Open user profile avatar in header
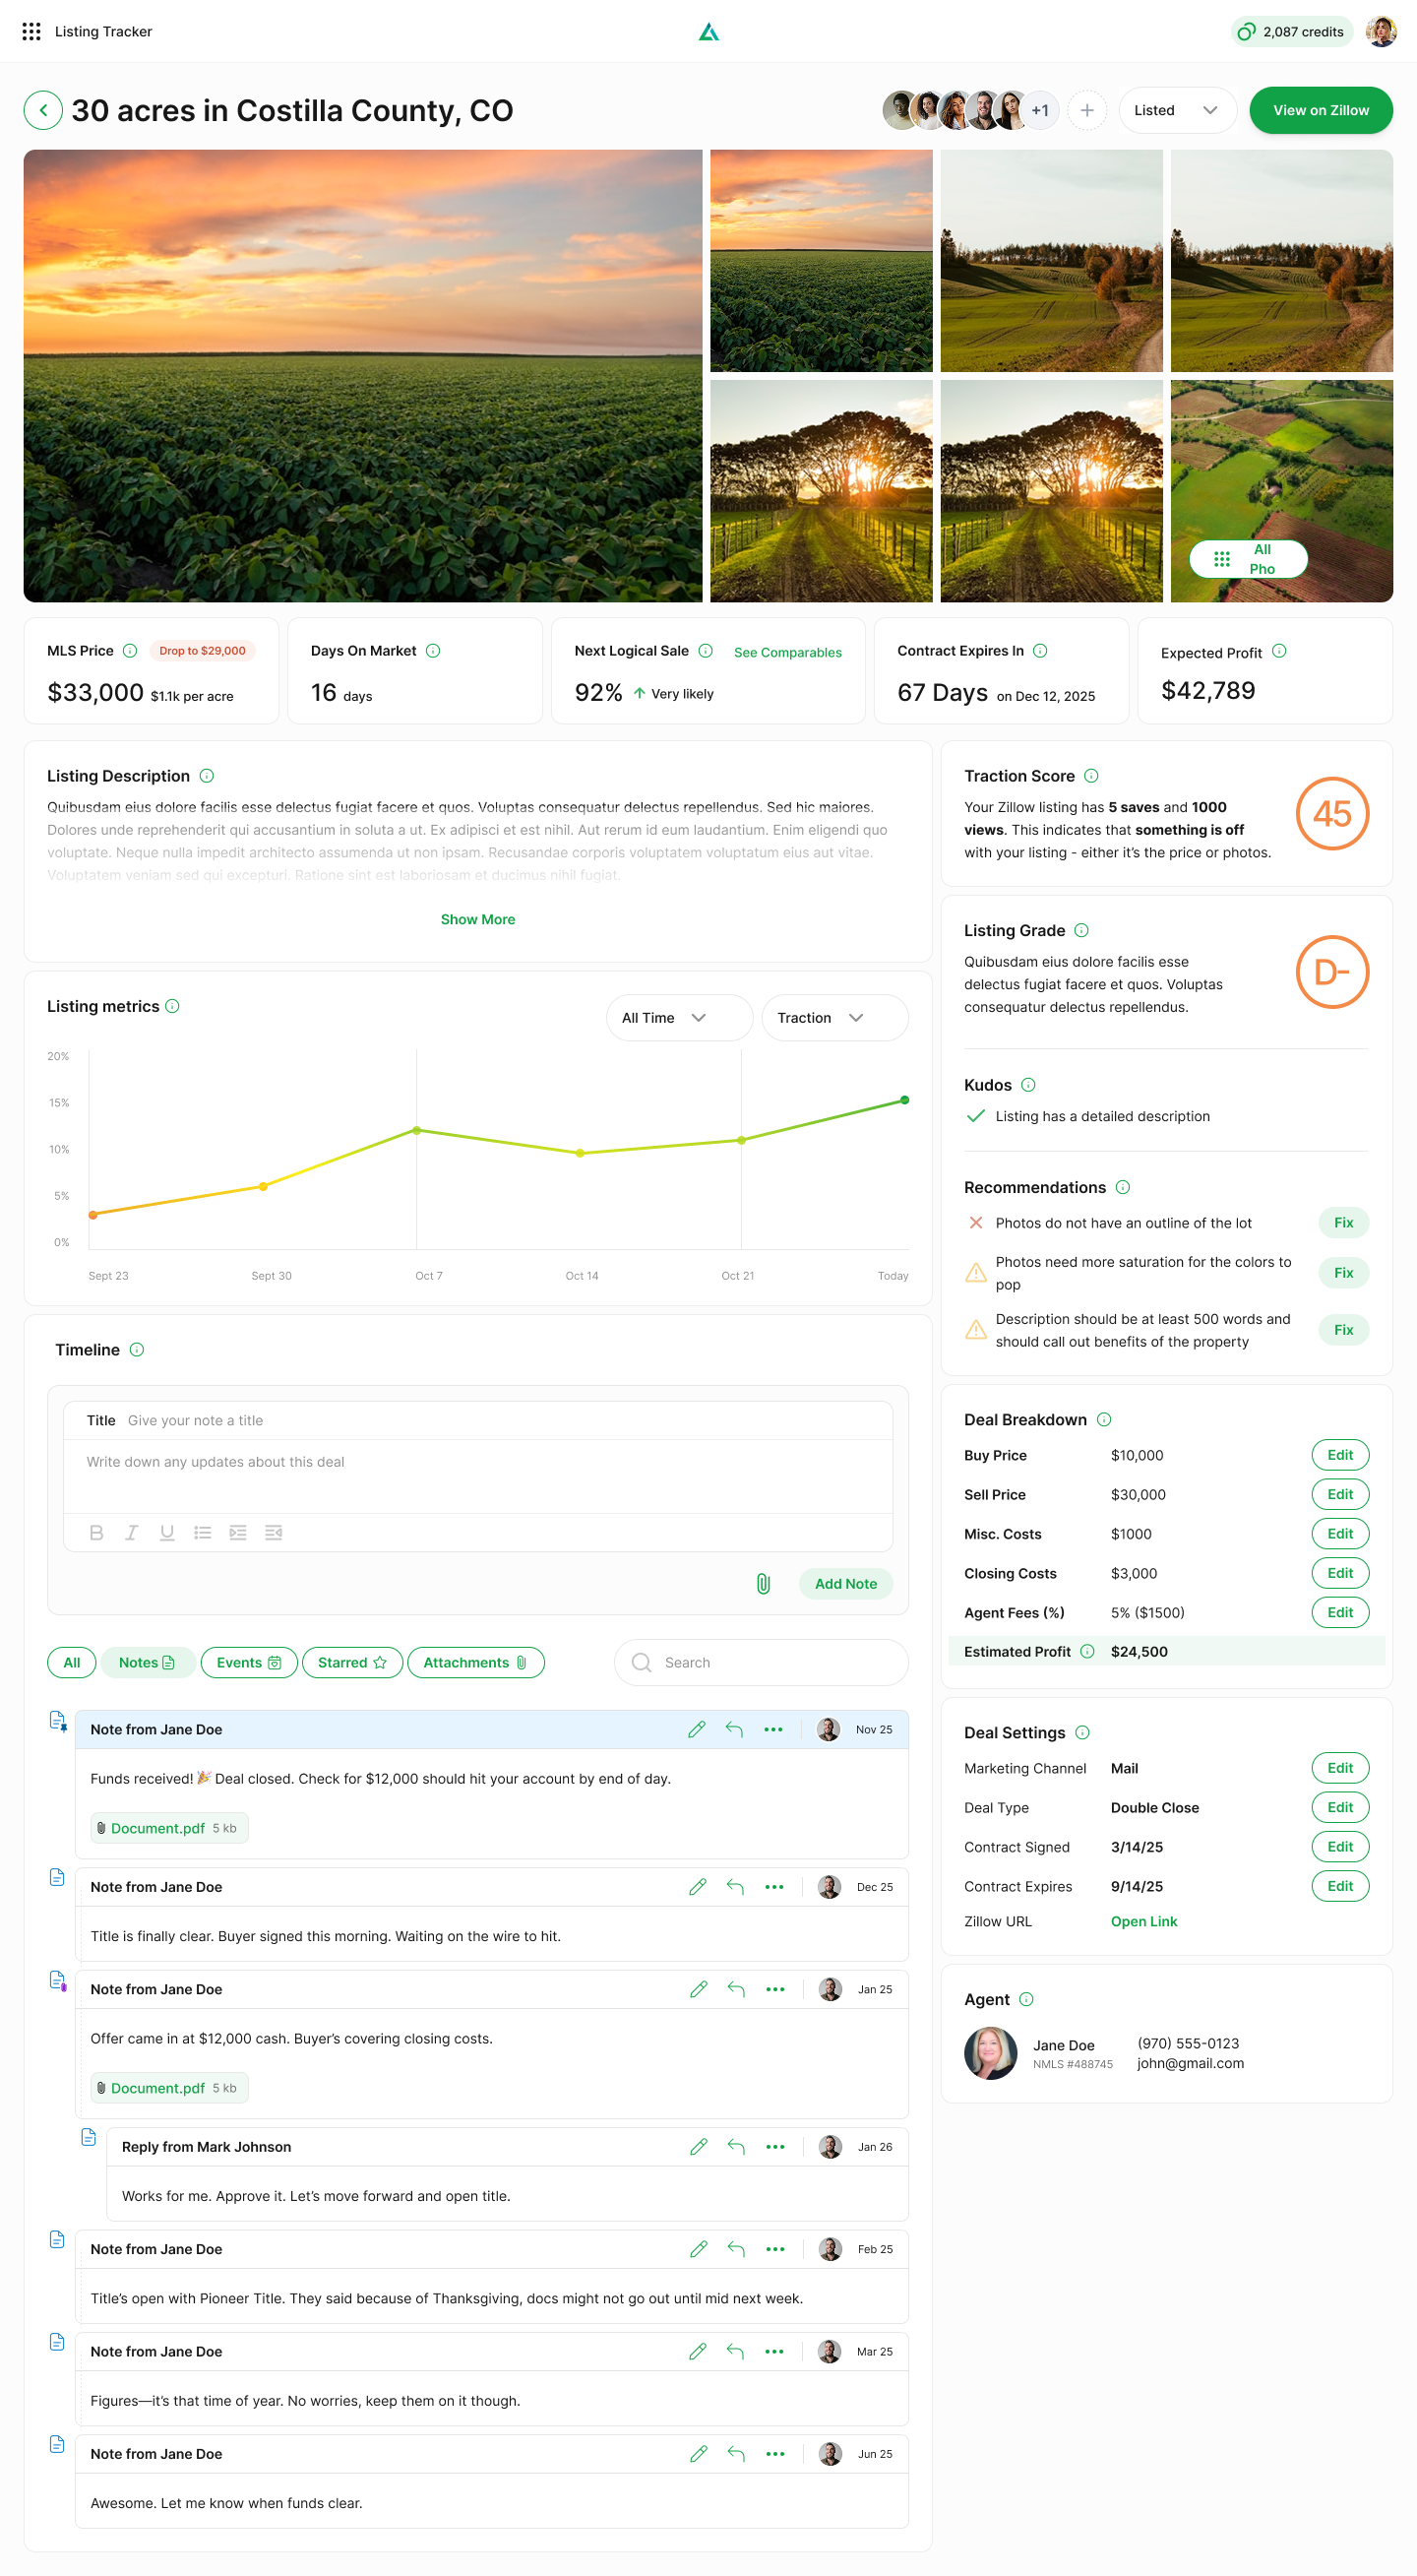This screenshot has width=1417, height=2576. 1380,32
